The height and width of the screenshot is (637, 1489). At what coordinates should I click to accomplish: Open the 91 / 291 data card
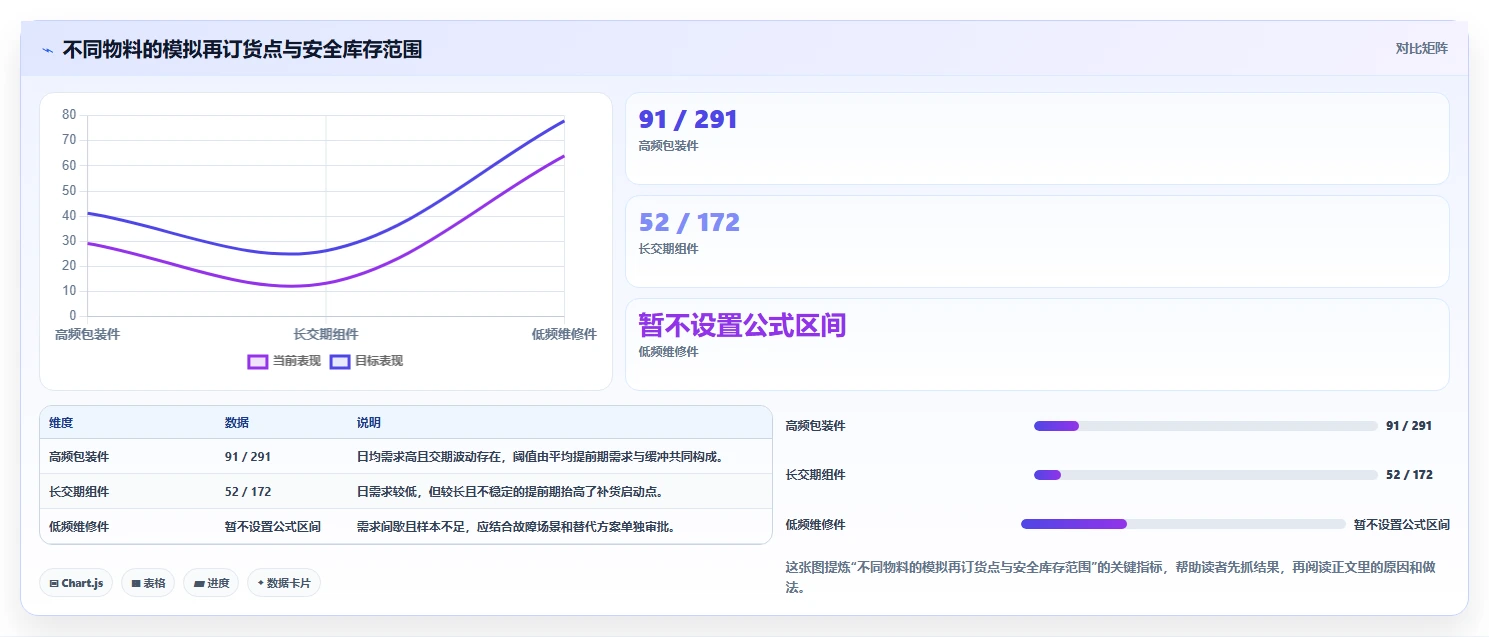click(x=1037, y=138)
